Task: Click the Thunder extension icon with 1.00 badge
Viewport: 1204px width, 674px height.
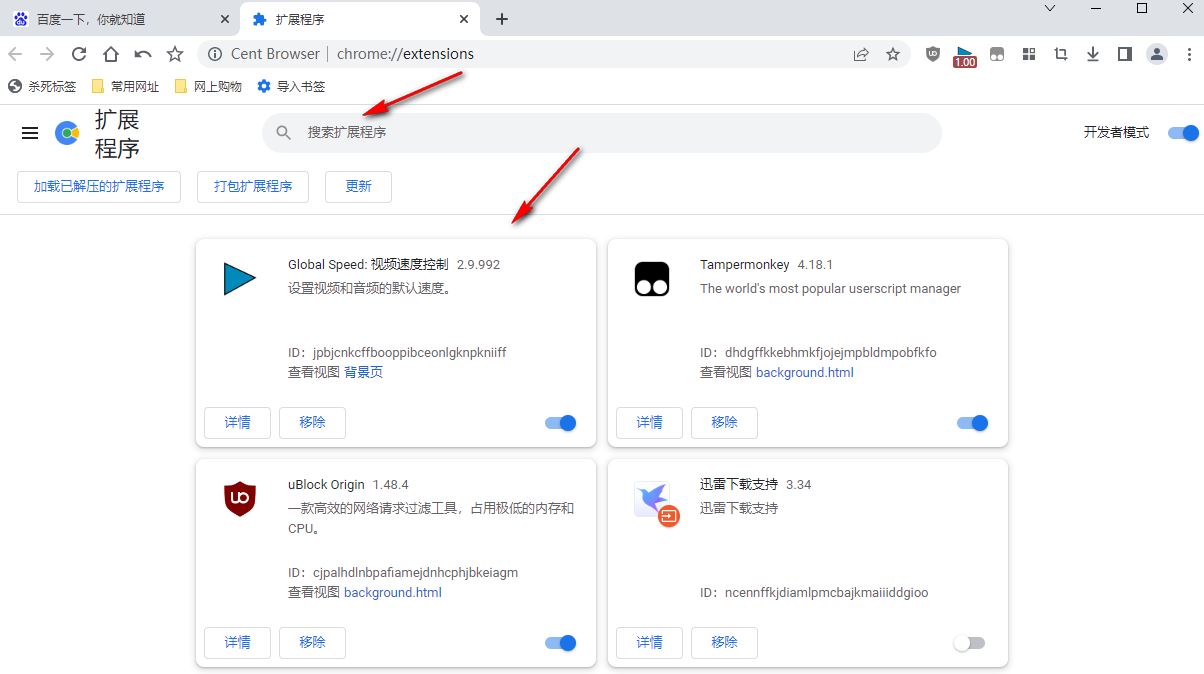Action: [963, 55]
